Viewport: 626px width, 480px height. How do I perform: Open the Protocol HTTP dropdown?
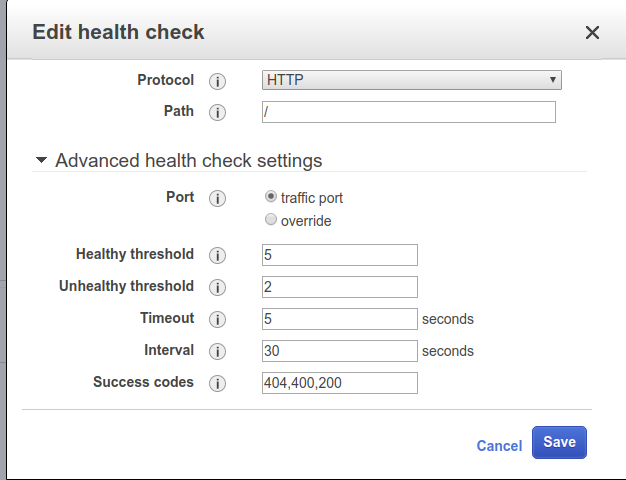coord(411,80)
